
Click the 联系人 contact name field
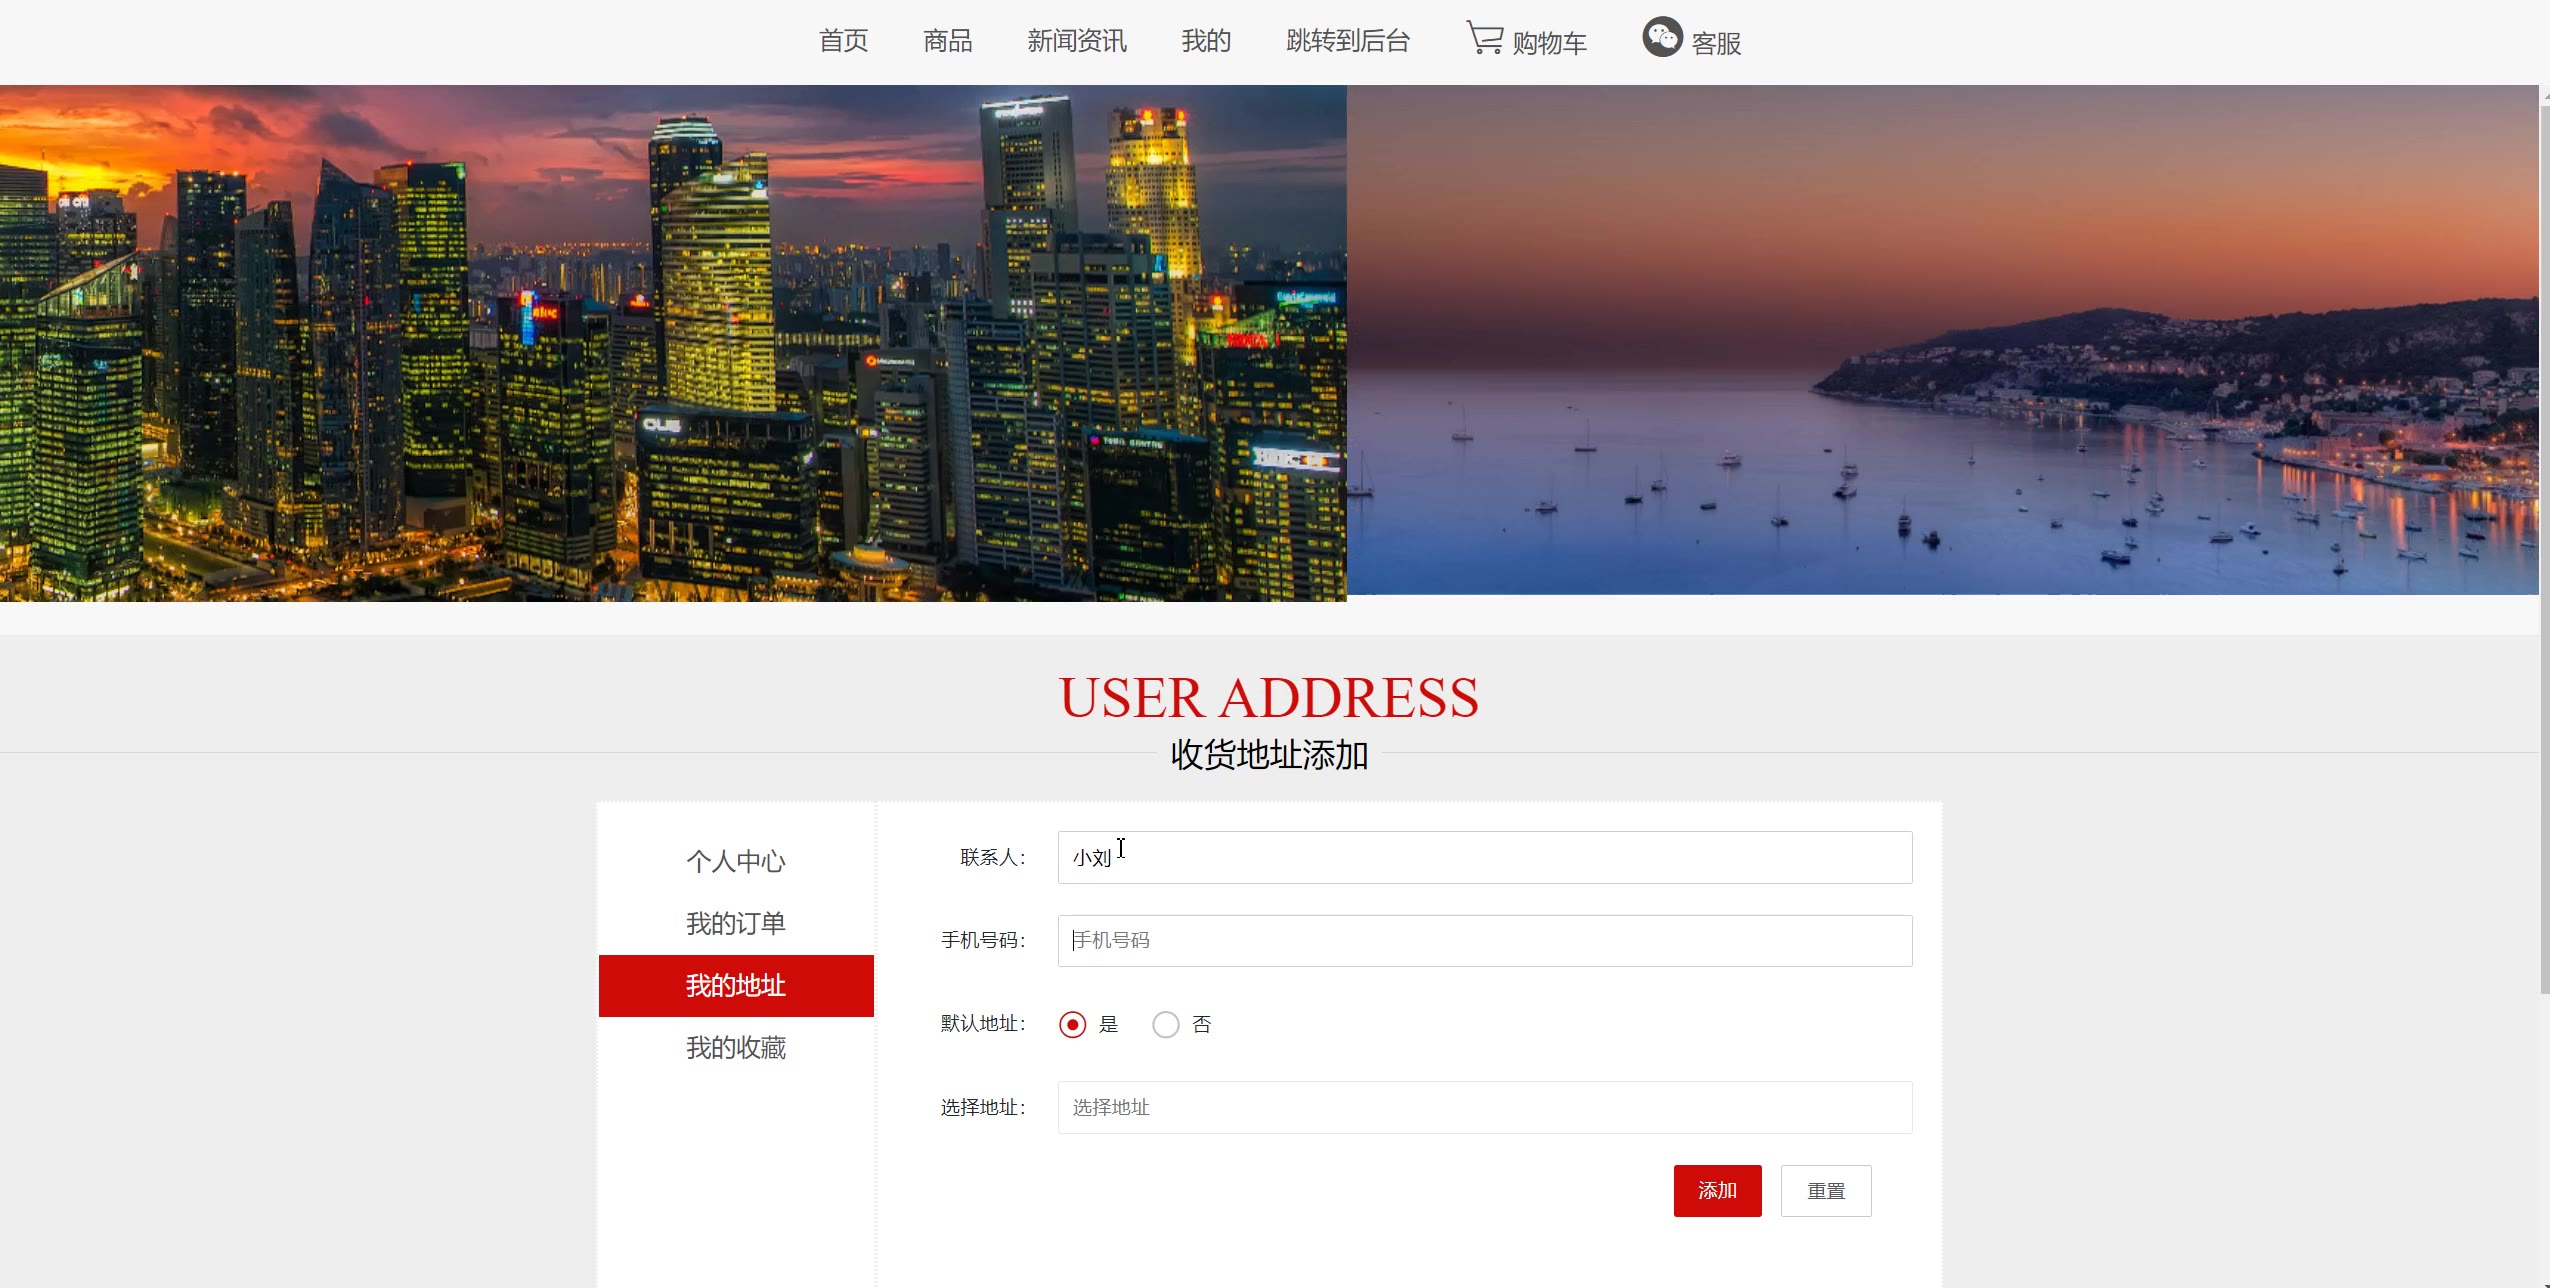[1484, 857]
